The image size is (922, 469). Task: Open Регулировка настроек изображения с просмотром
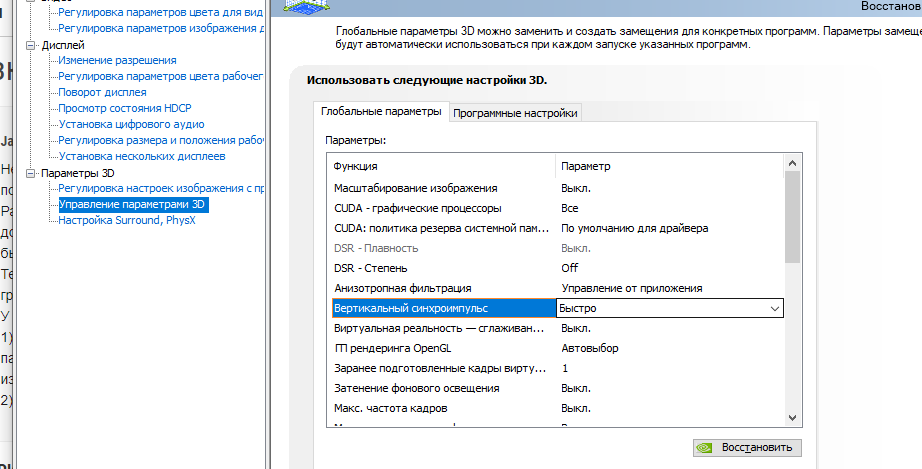pos(161,189)
